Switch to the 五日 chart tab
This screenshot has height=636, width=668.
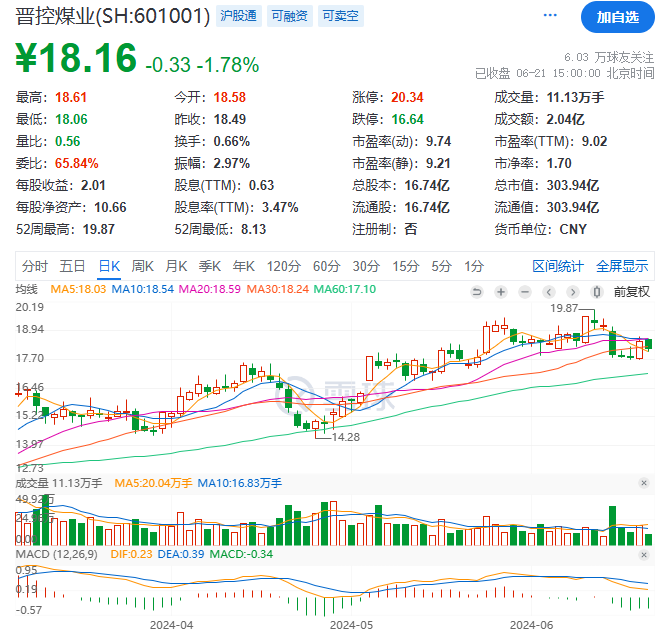point(72,266)
